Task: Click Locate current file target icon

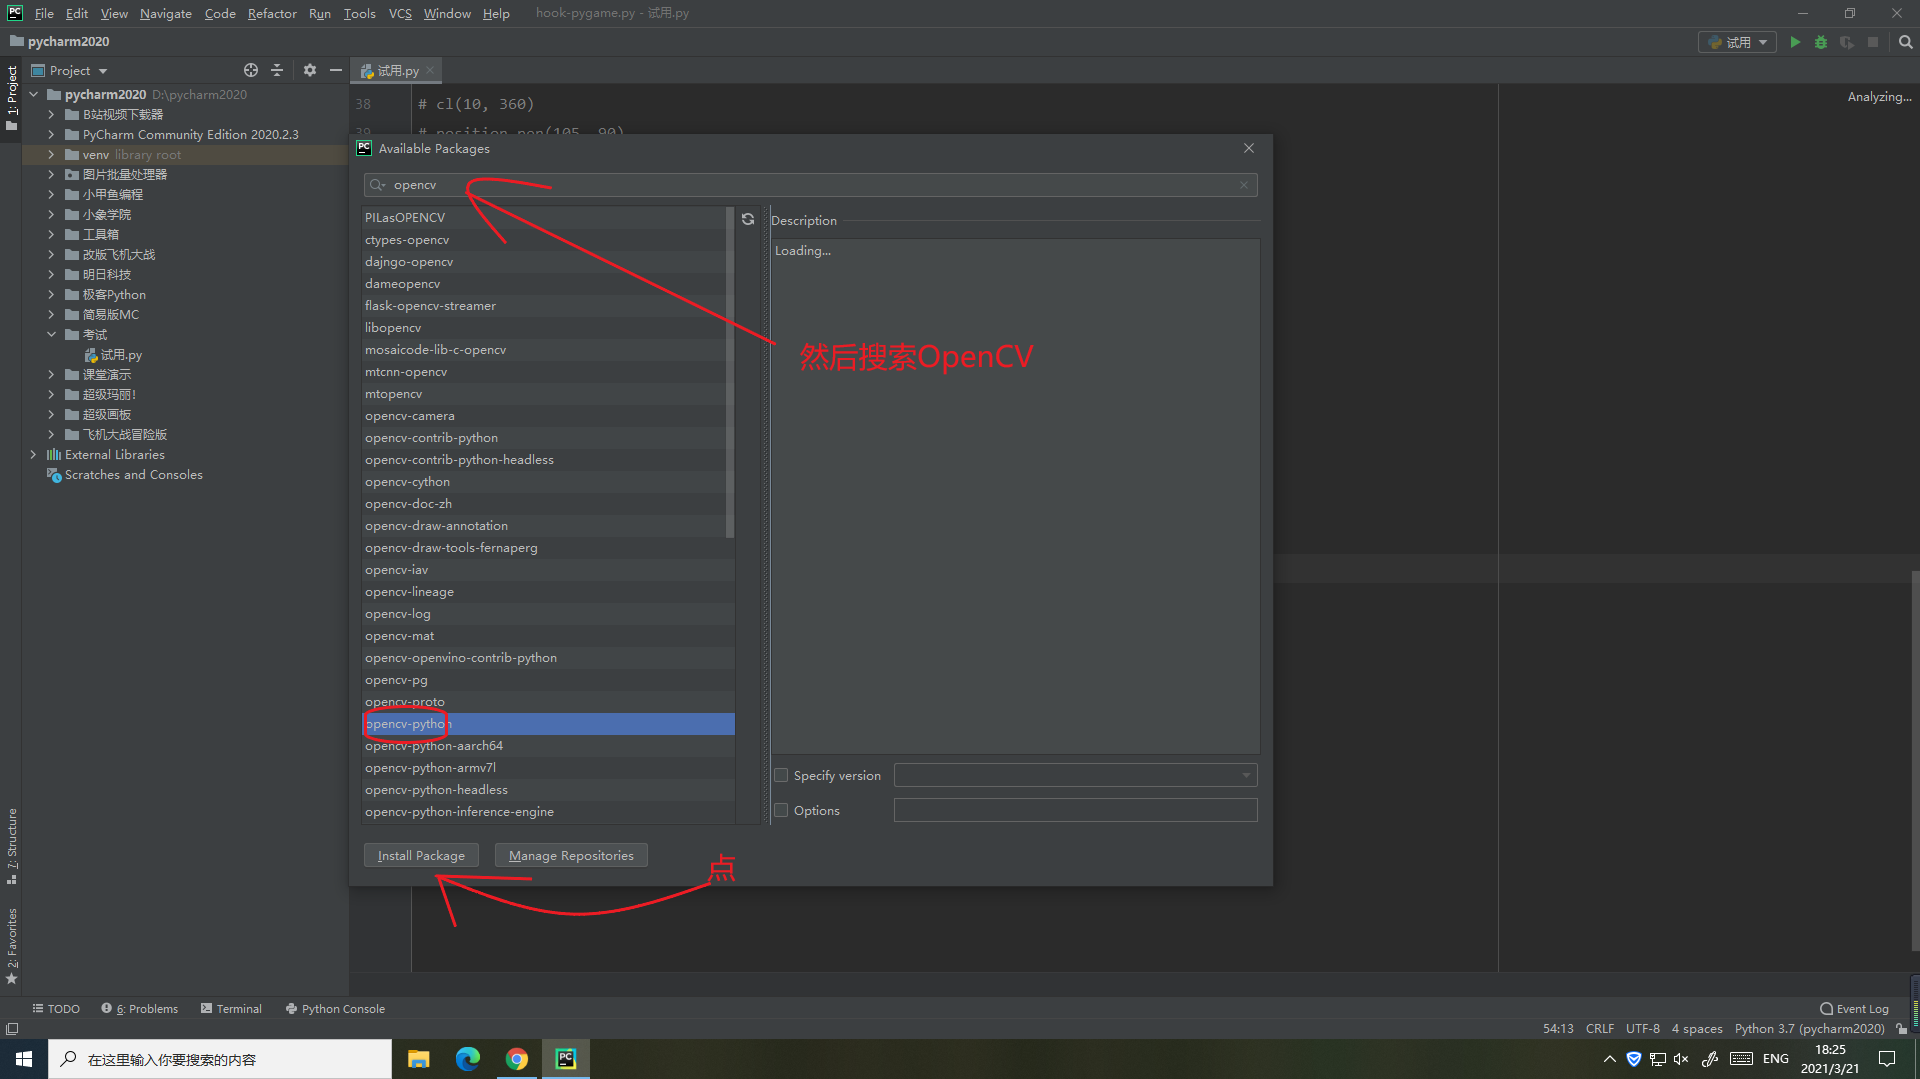Action: 251,70
